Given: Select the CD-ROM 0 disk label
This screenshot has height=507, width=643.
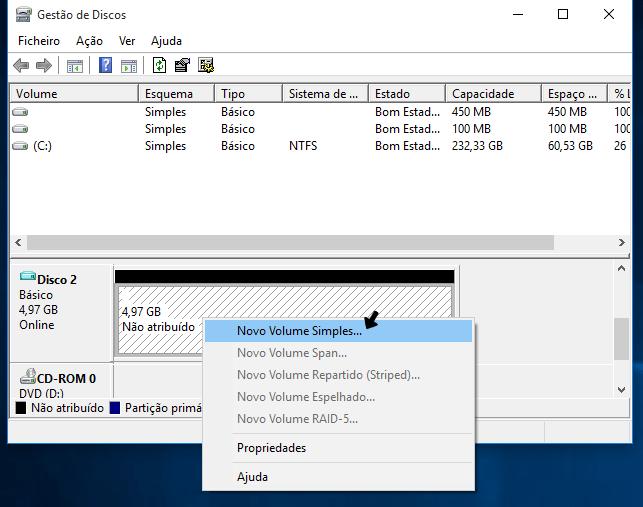Looking at the screenshot, I should pyautogui.click(x=66, y=379).
